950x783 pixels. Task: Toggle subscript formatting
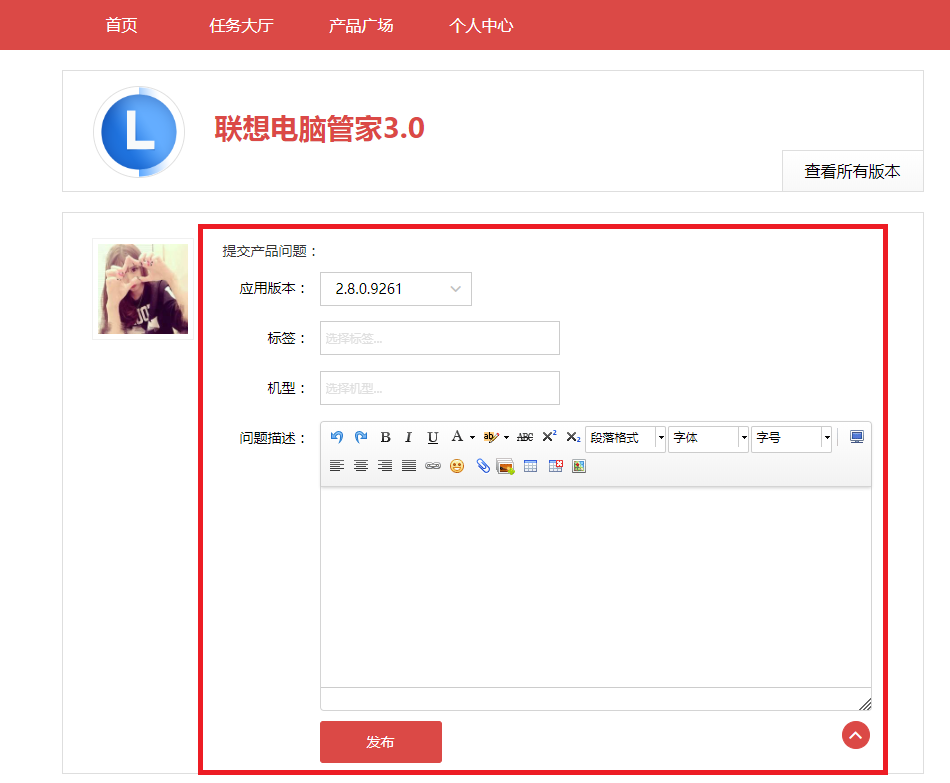point(573,437)
